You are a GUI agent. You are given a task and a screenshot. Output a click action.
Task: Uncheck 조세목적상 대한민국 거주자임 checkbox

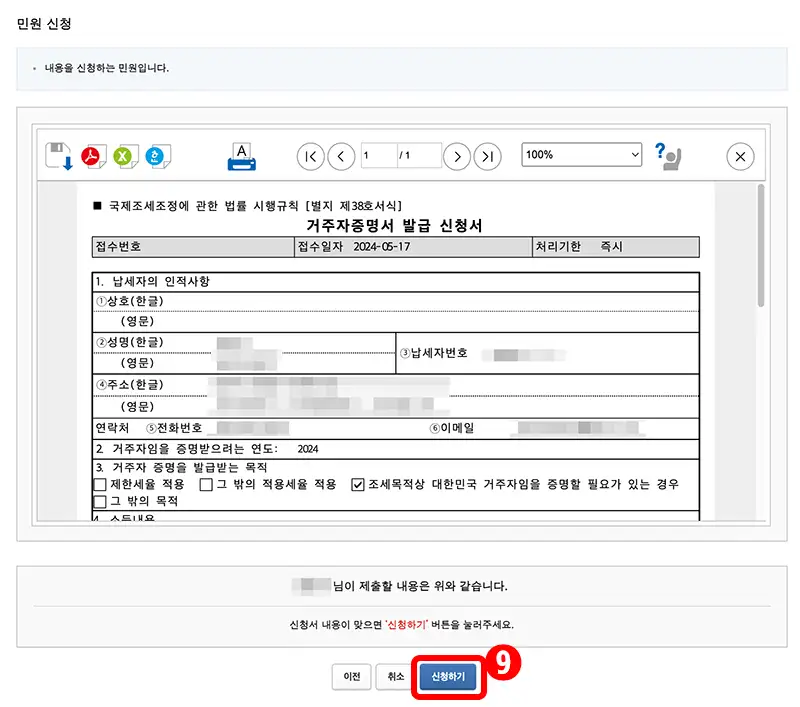[x=358, y=484]
